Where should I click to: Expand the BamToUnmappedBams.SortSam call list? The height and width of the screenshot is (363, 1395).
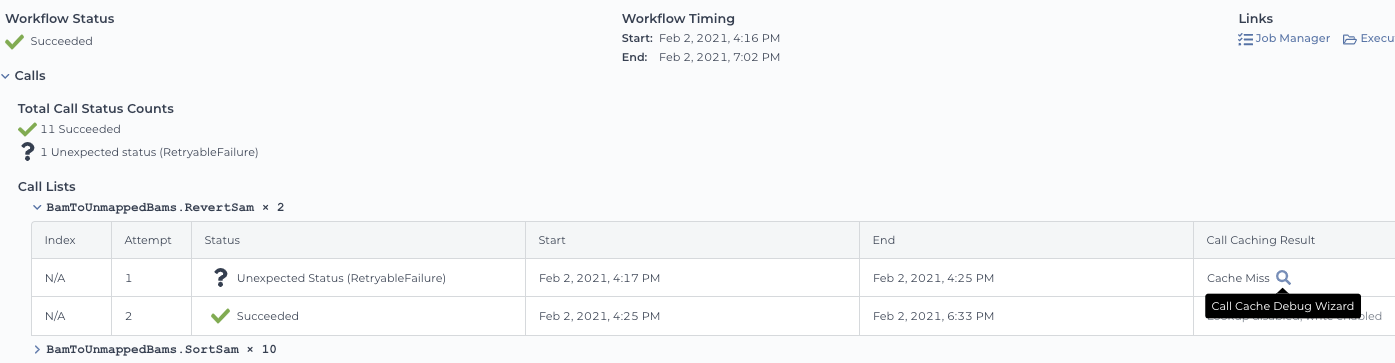38,350
